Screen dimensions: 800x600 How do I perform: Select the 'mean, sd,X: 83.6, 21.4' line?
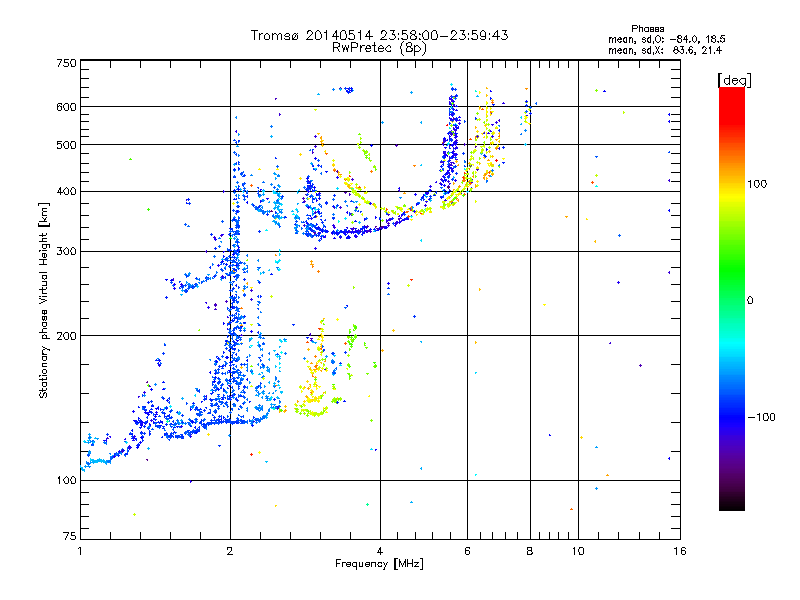tap(665, 50)
